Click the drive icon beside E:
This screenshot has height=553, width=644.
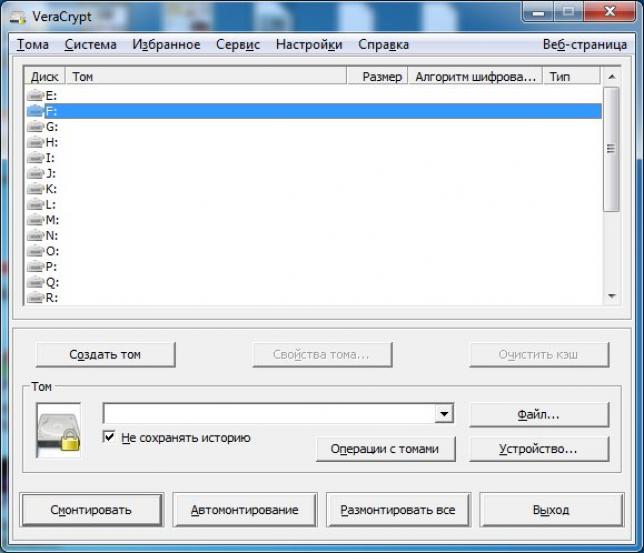click(35, 95)
